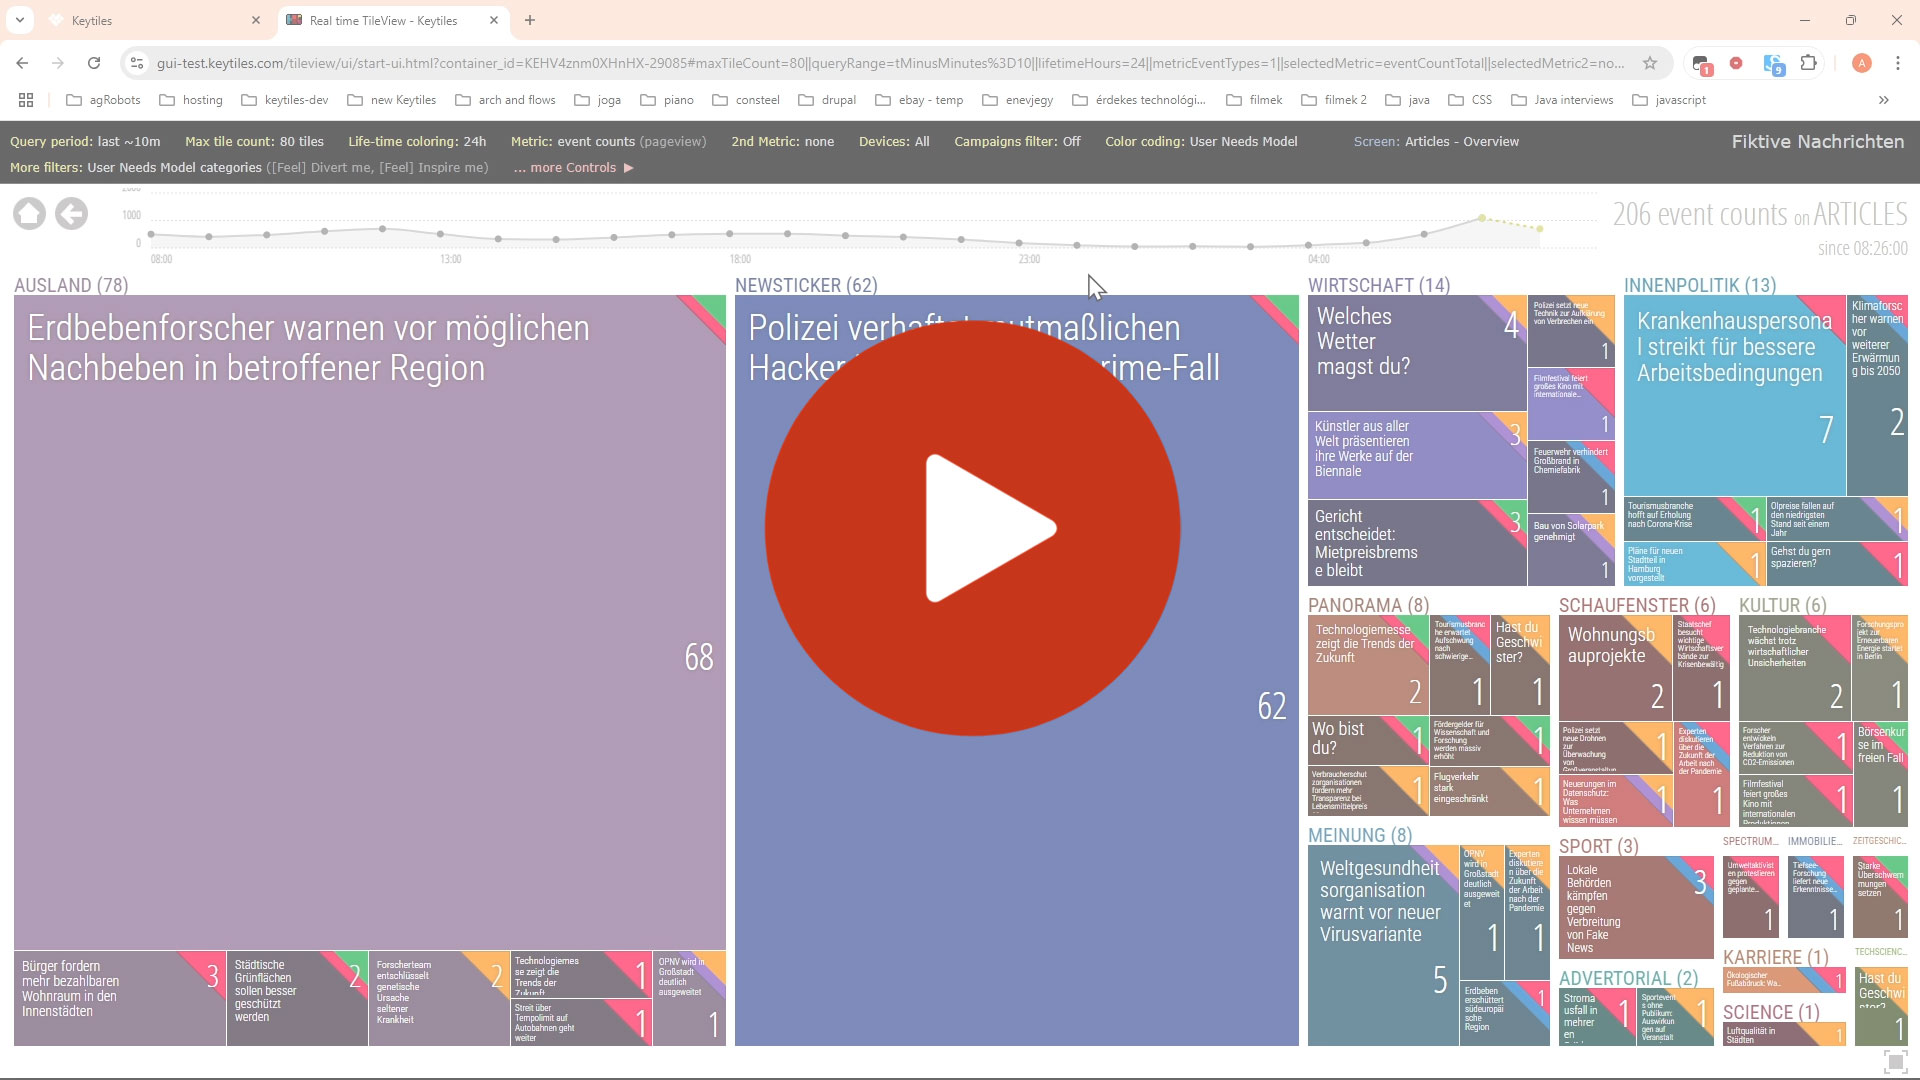Open the Chrome three-dot menu
This screenshot has width=1920, height=1080.
(1898, 63)
